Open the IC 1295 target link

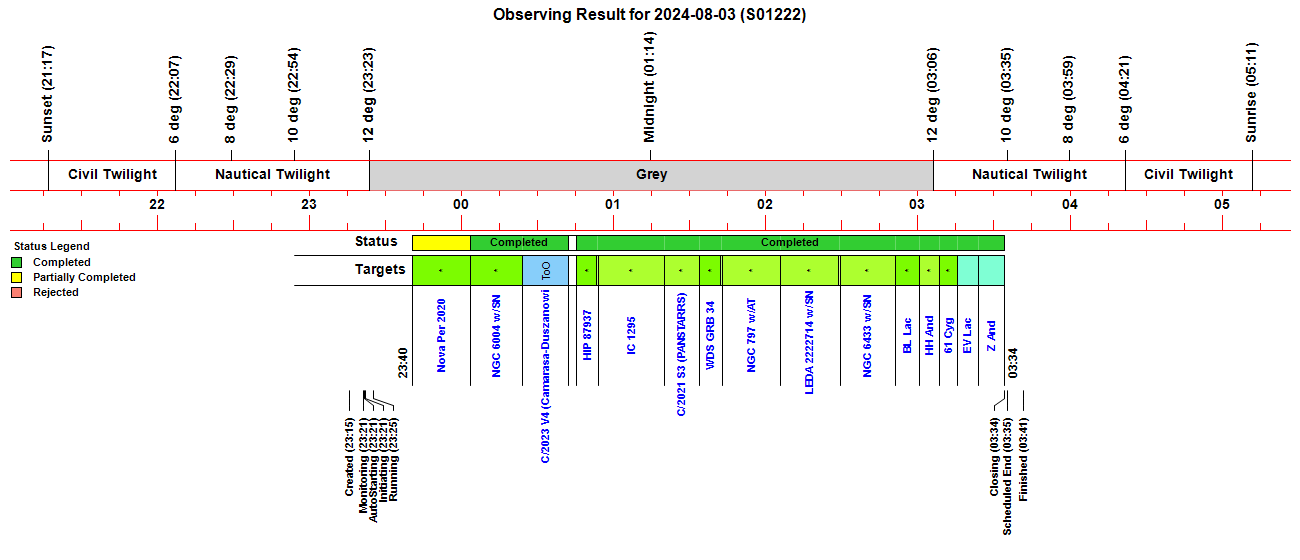pyautogui.click(x=631, y=335)
